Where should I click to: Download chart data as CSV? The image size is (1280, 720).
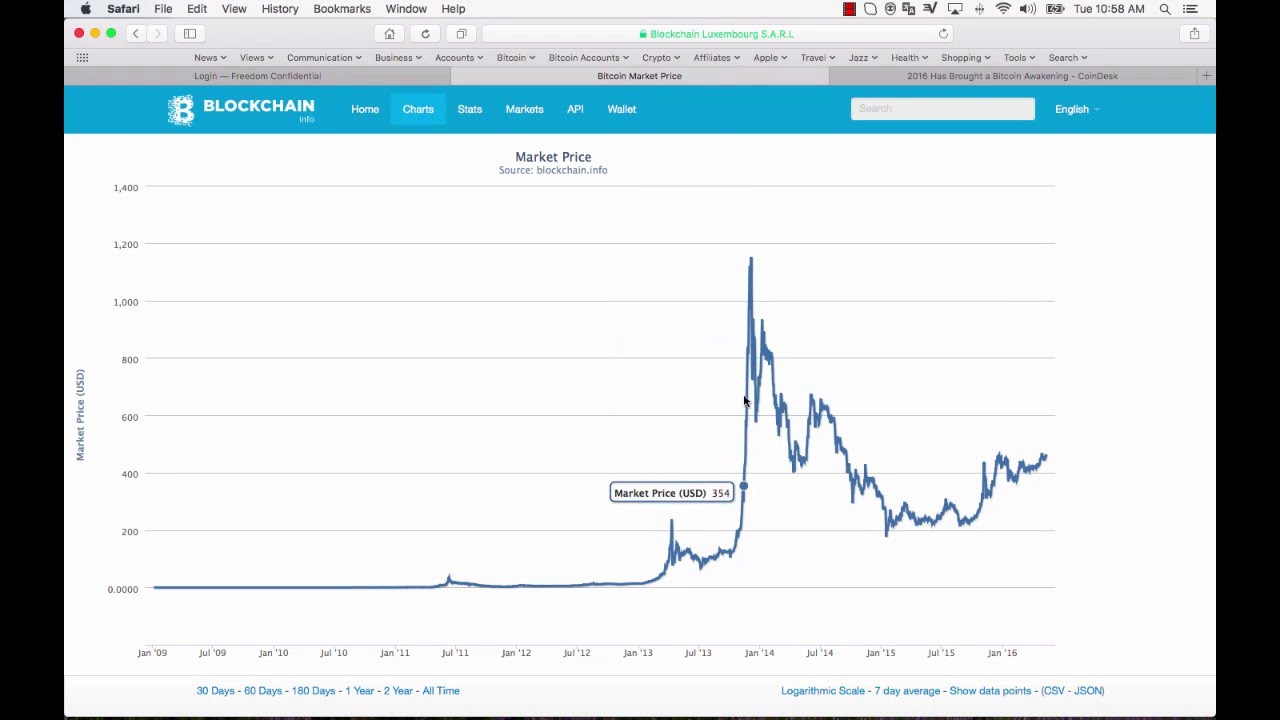coord(1054,691)
